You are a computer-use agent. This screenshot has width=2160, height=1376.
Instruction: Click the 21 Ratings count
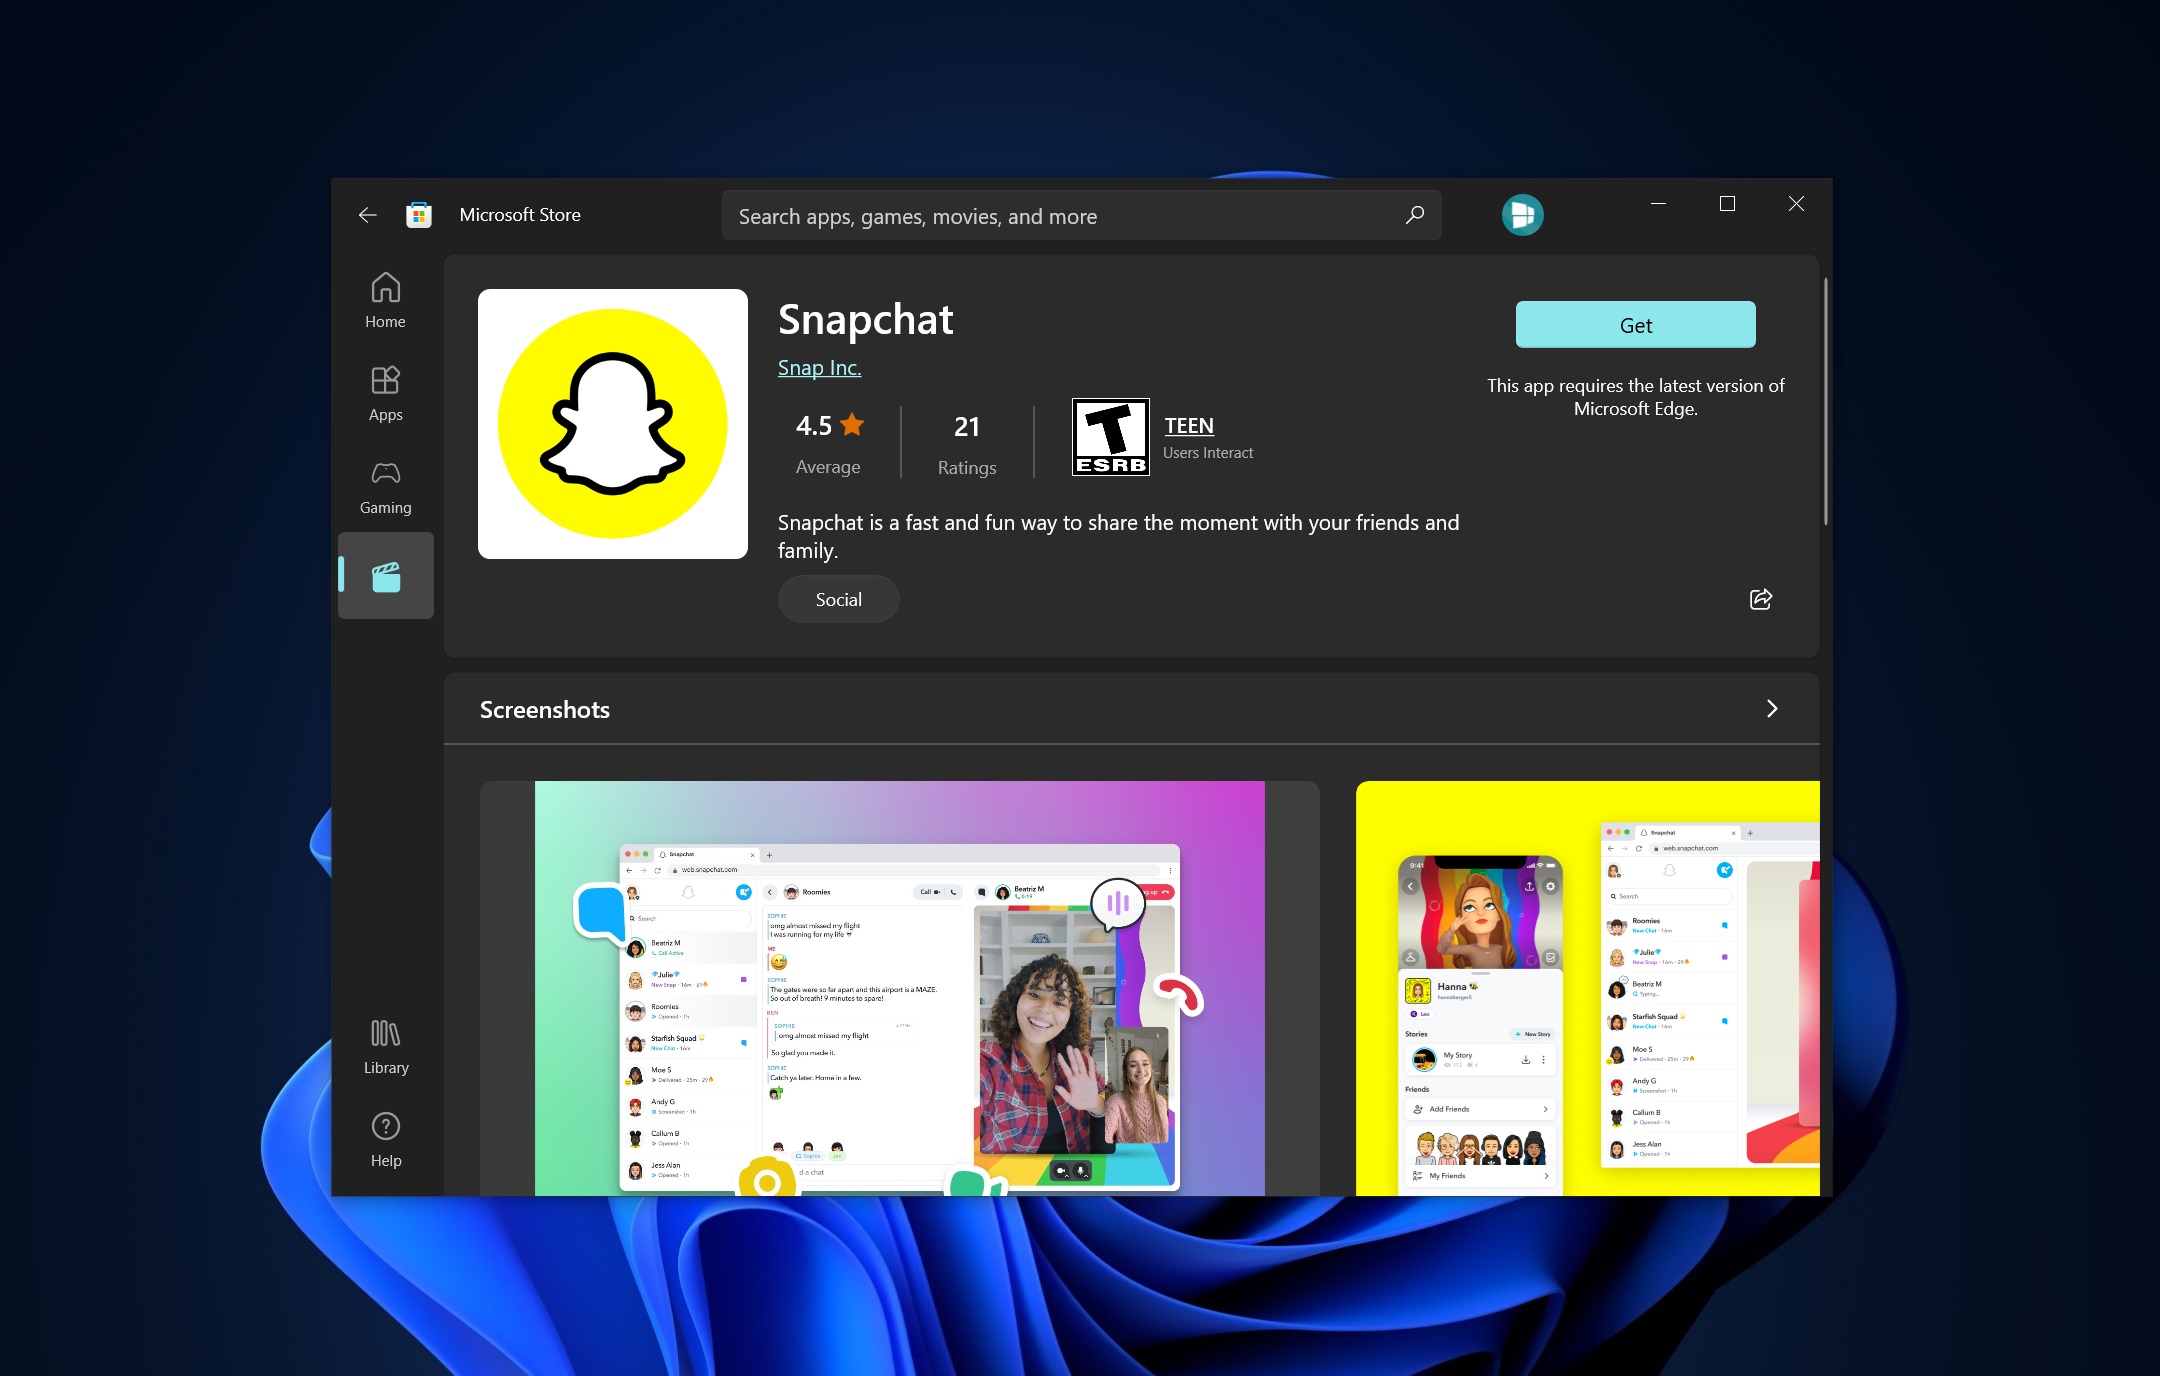(x=967, y=444)
